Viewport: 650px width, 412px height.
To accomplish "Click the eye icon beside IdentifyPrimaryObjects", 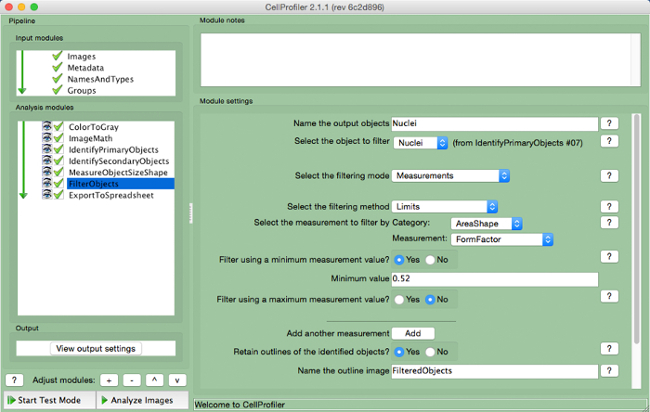I will [46, 149].
